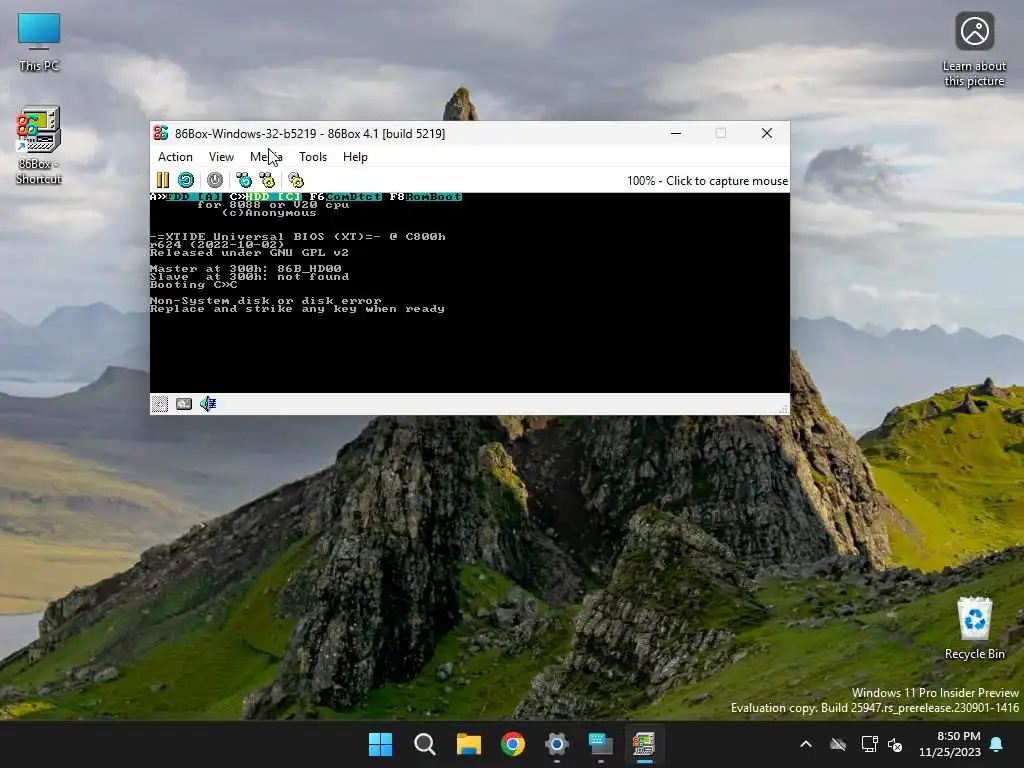The image size is (1024, 768).
Task: Click the resize grip in 86Box status bar
Action: tap(783, 409)
